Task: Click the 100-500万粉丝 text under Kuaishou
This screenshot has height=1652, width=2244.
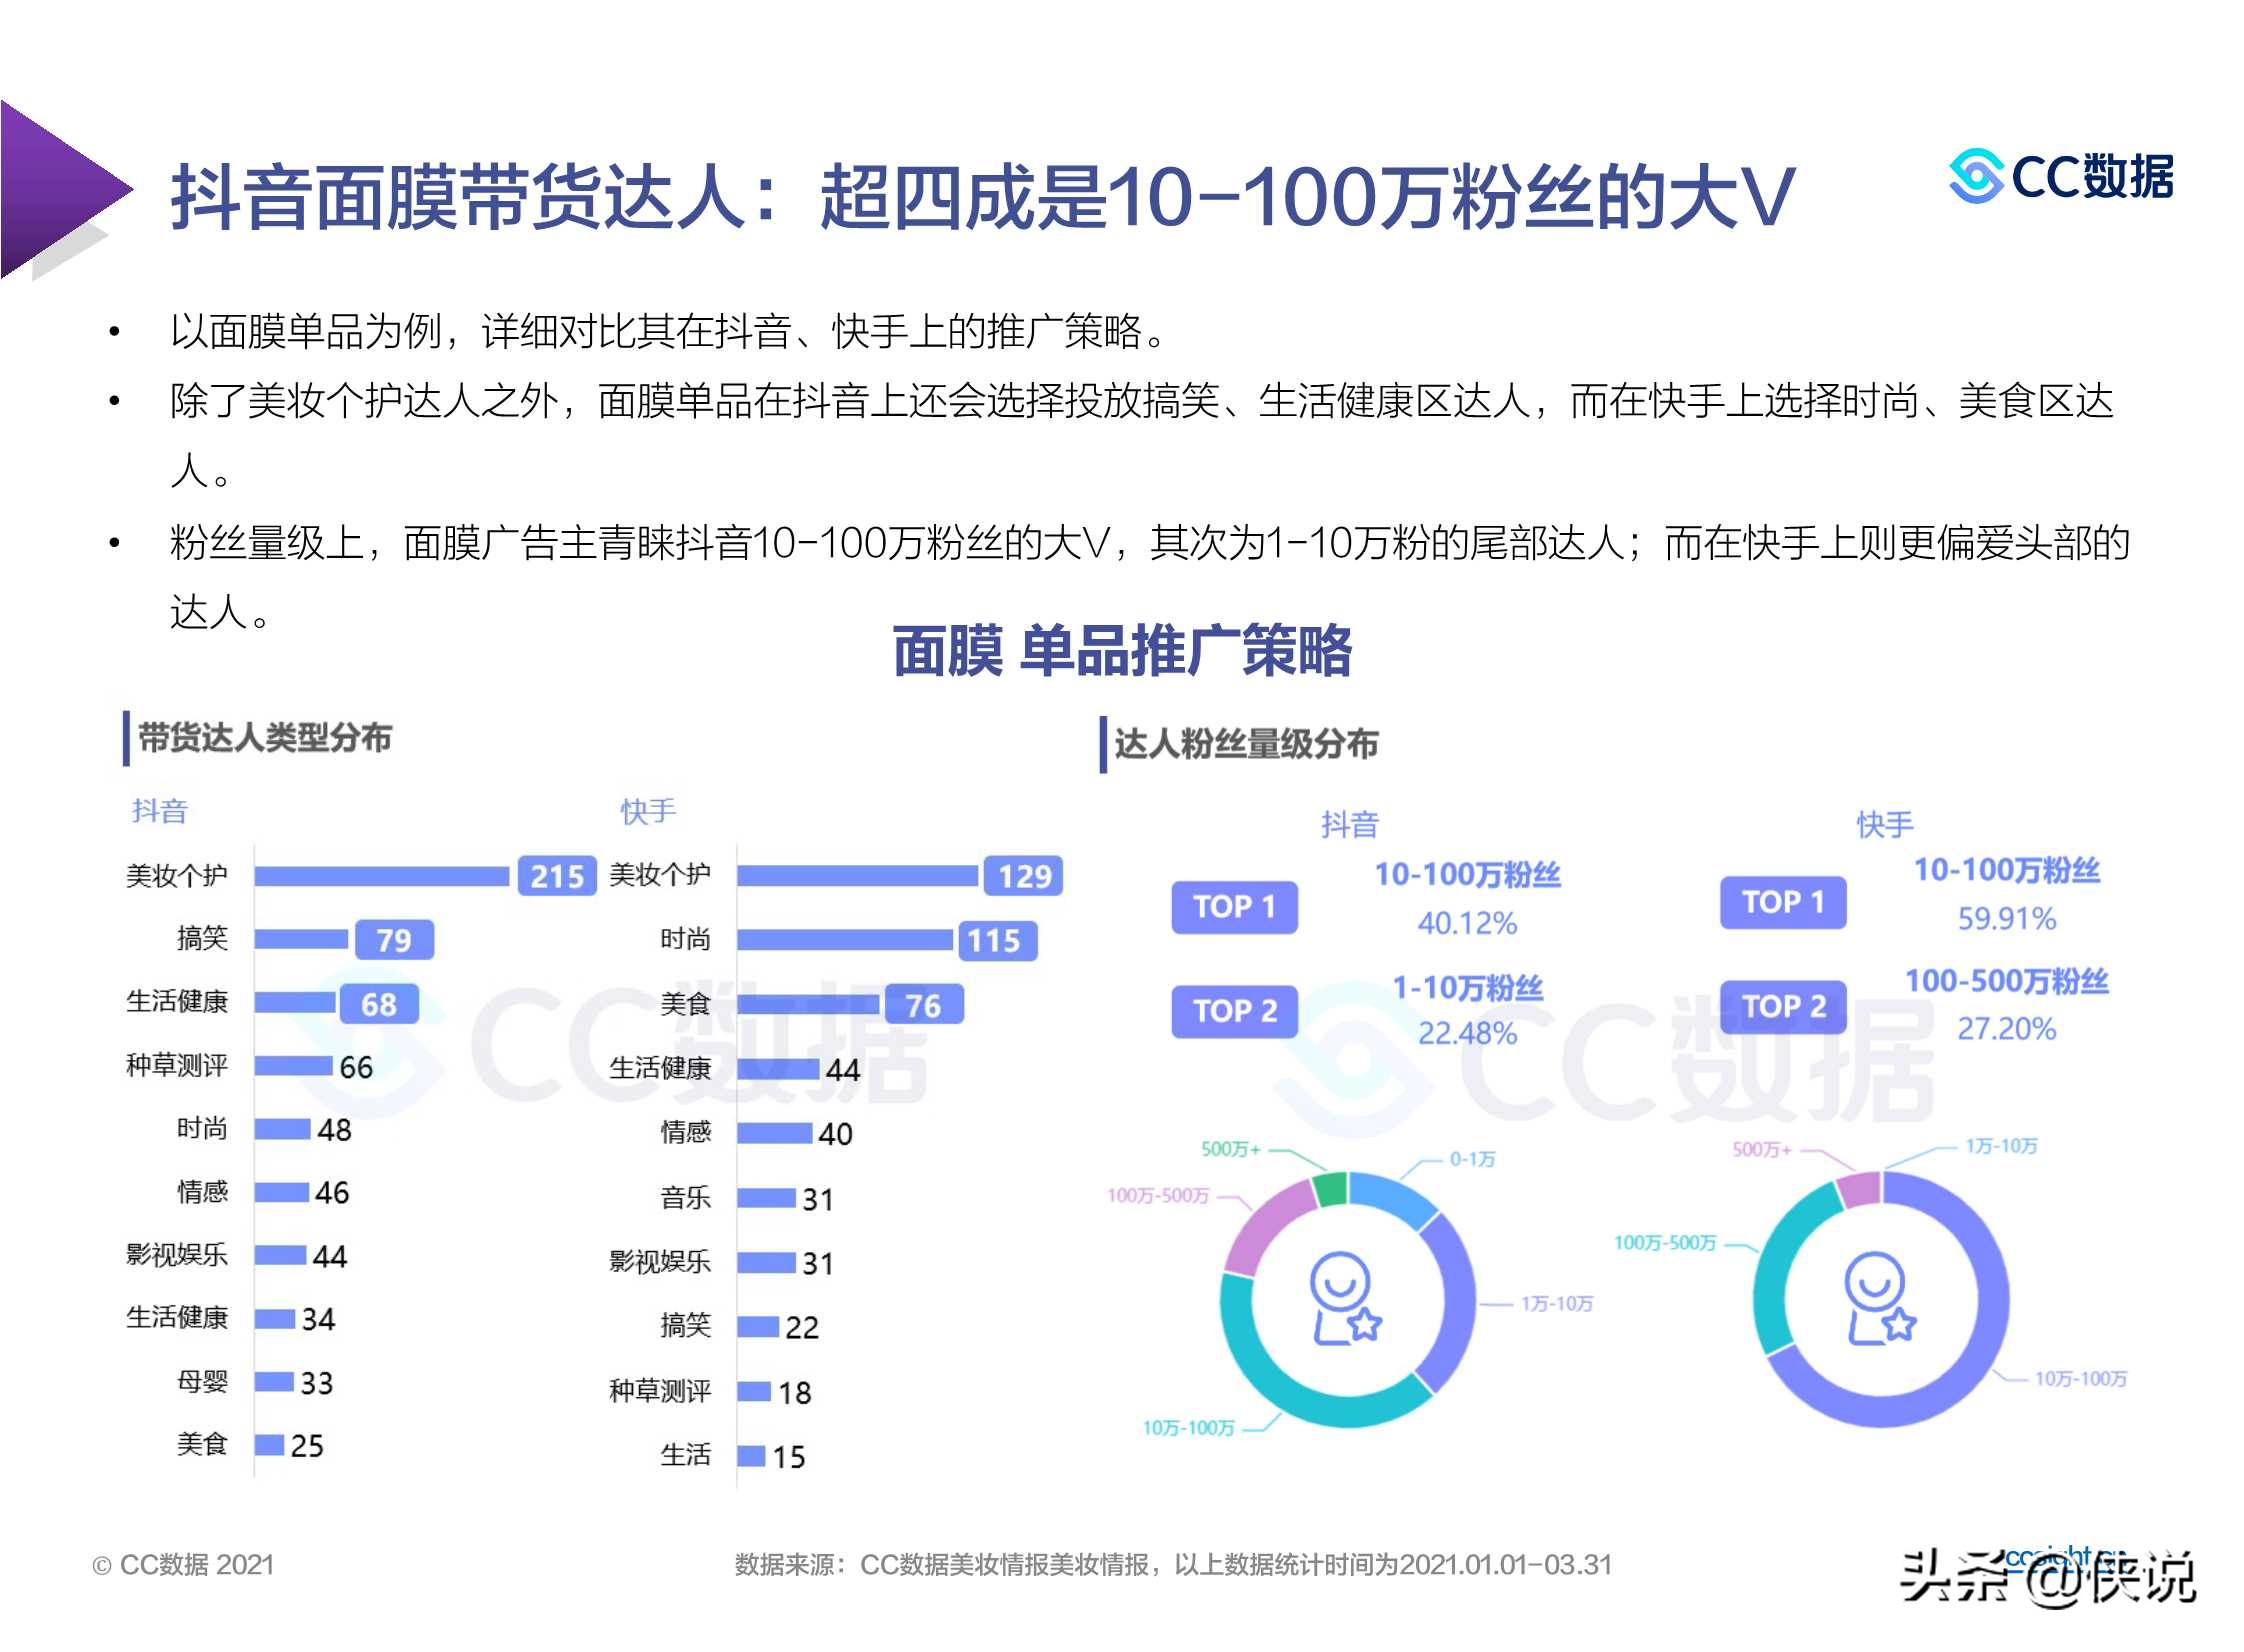Action: (x=2006, y=981)
